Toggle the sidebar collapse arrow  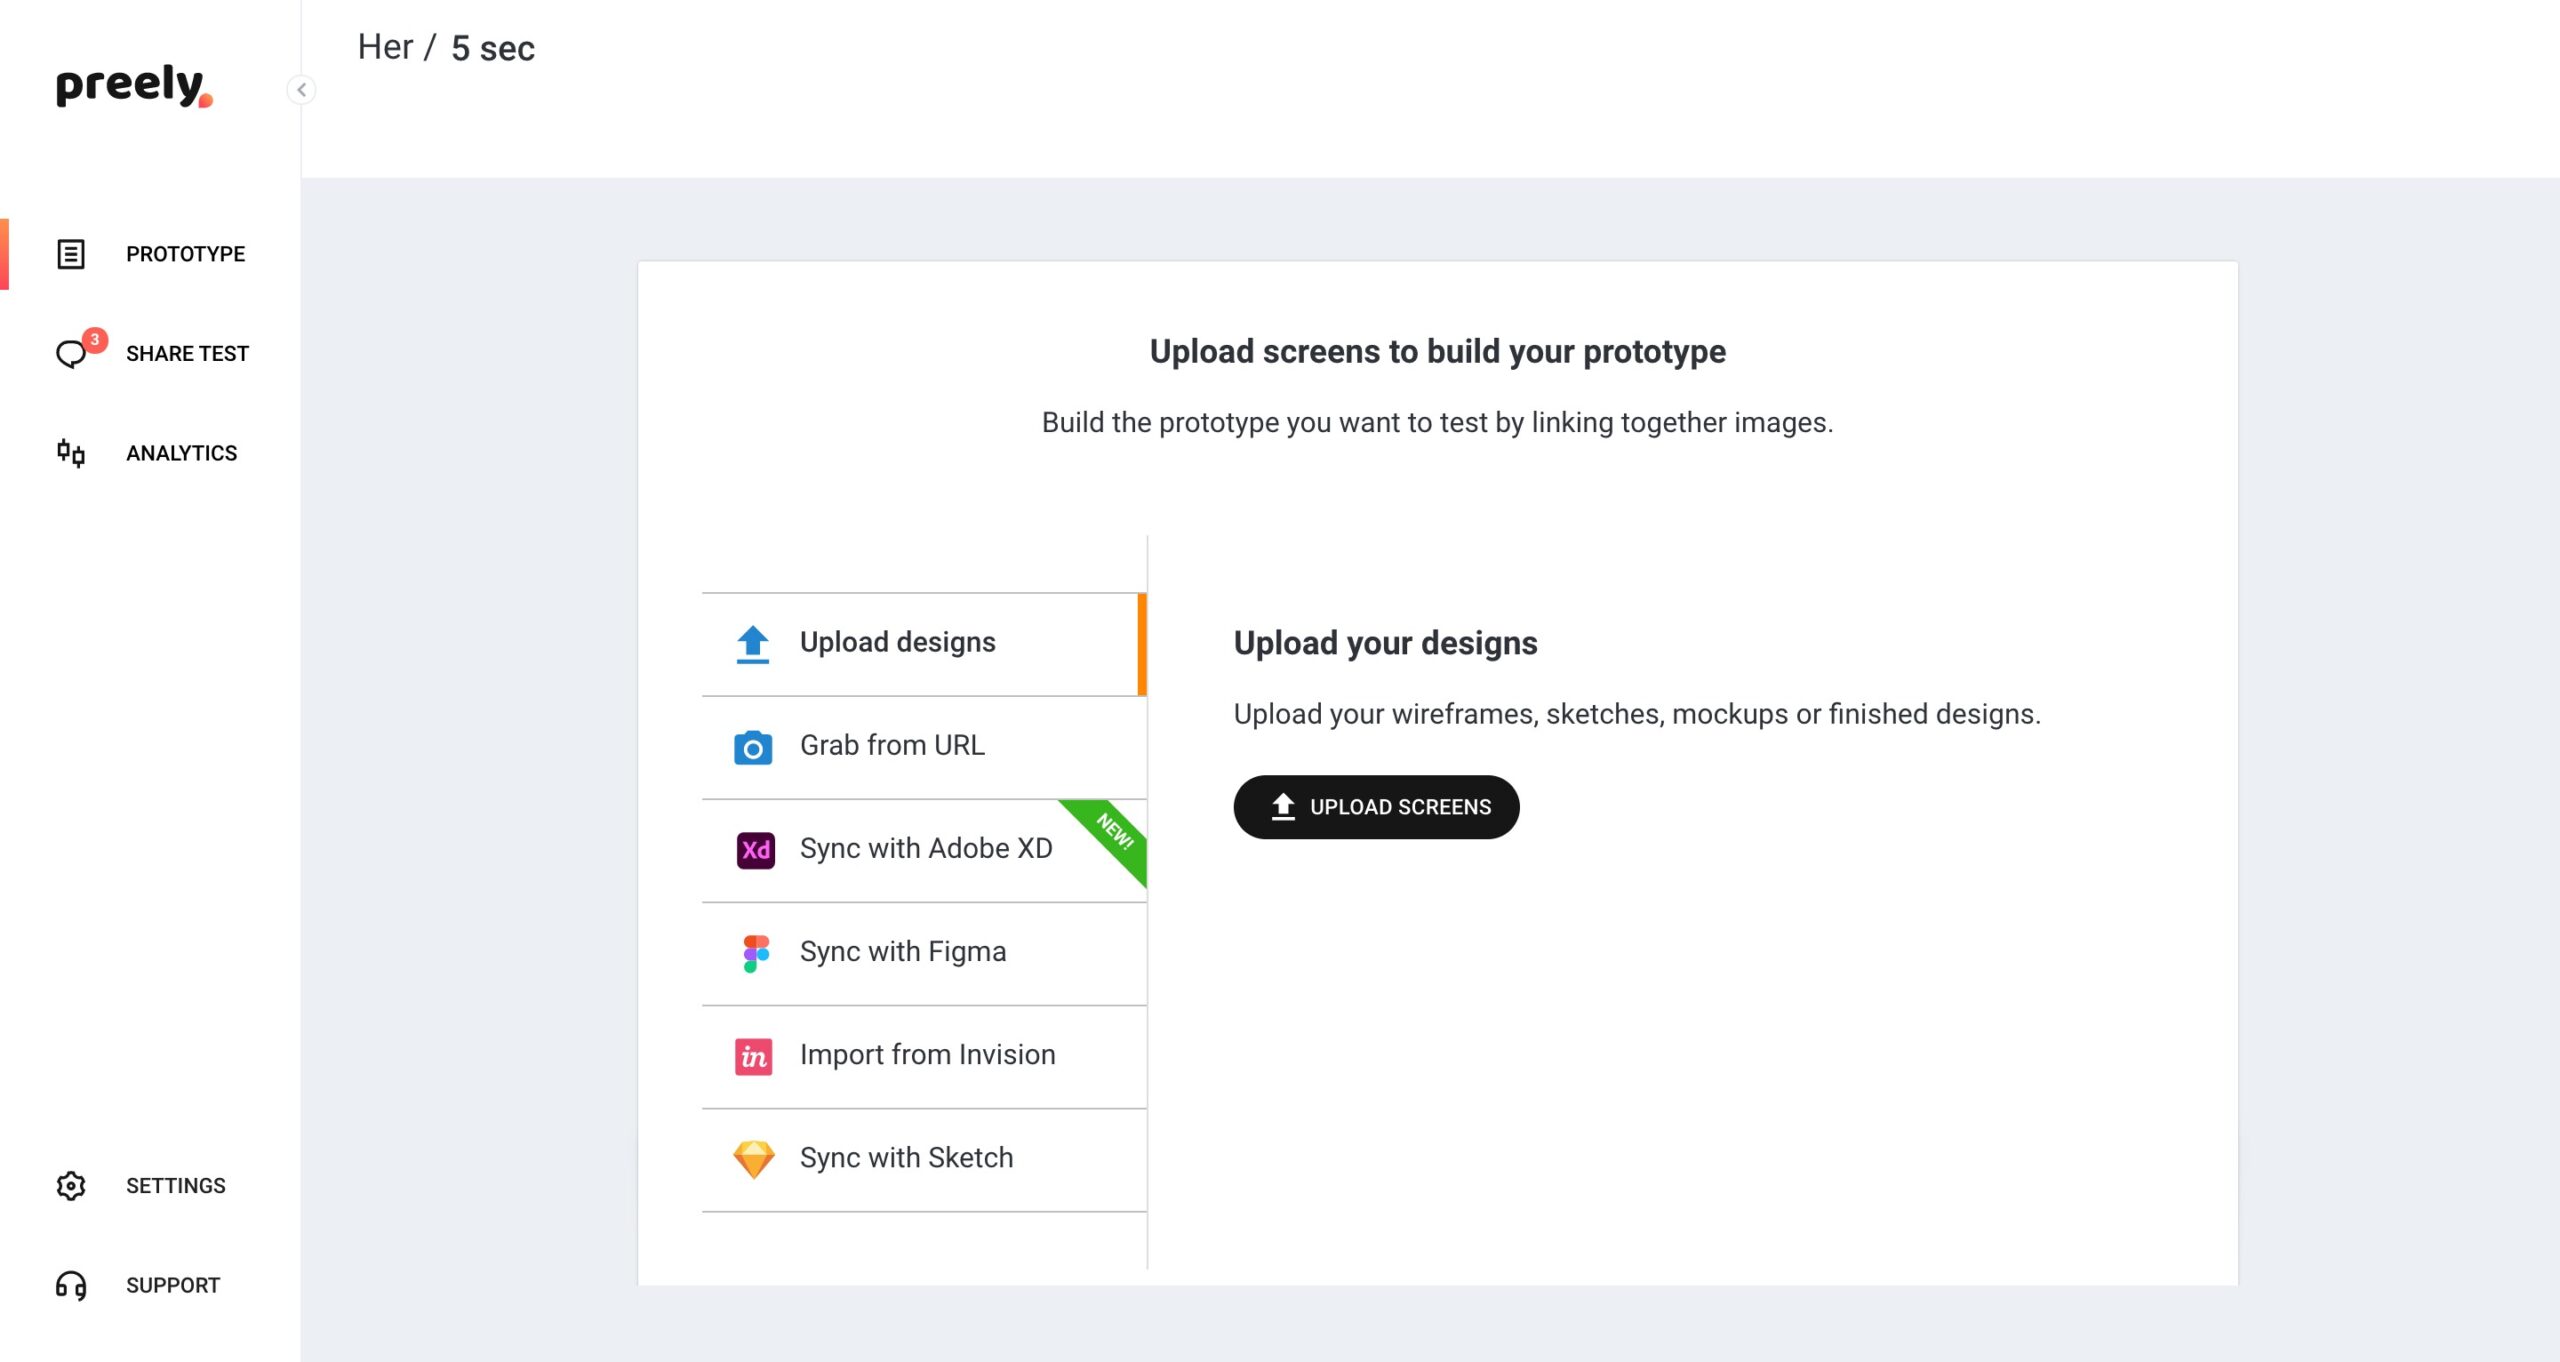tap(301, 90)
